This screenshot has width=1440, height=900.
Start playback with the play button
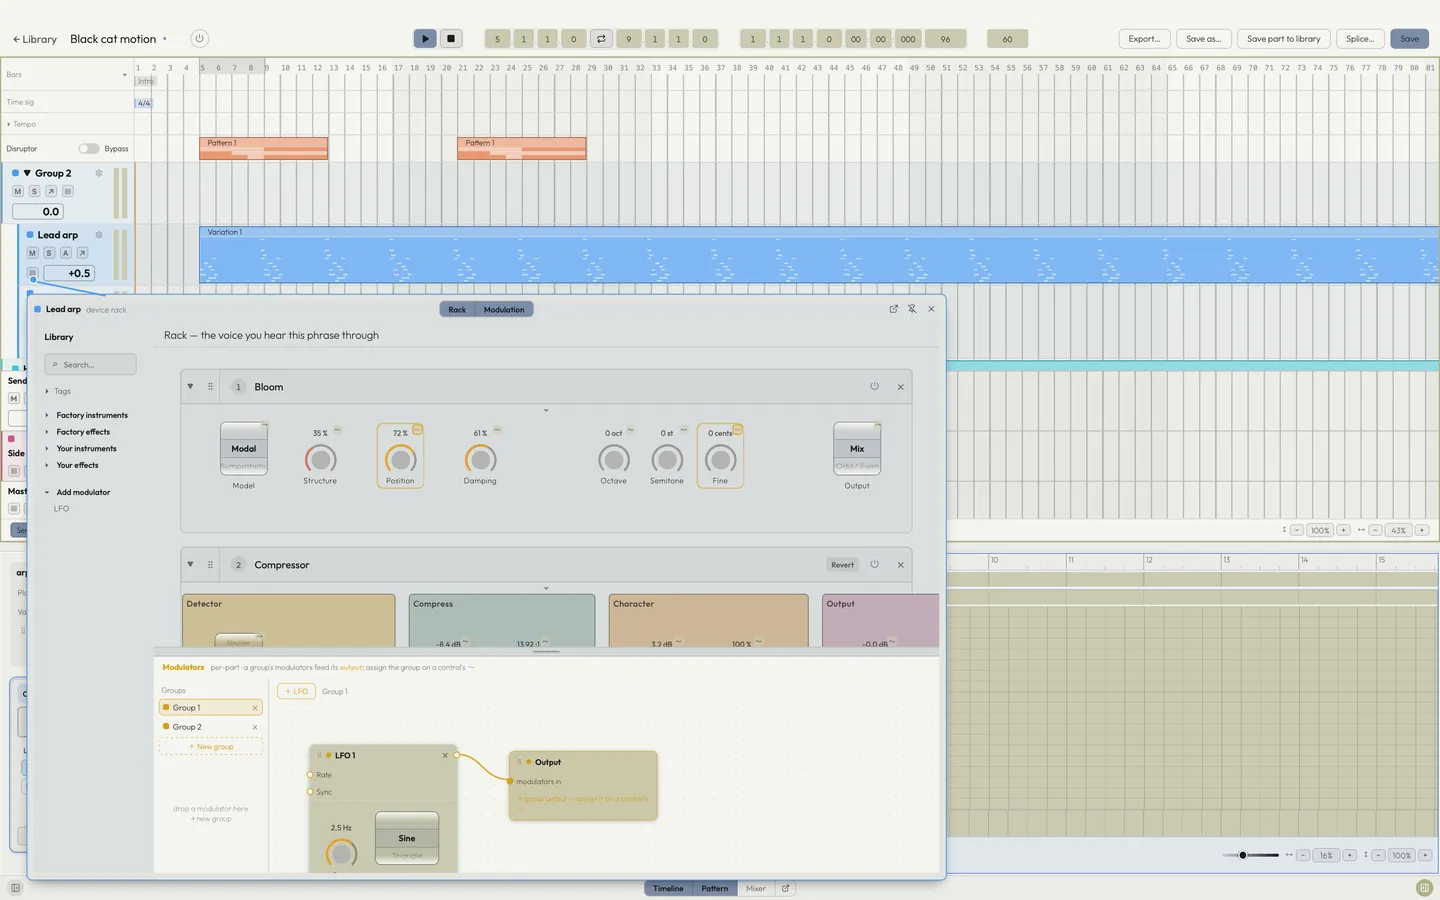pos(425,39)
